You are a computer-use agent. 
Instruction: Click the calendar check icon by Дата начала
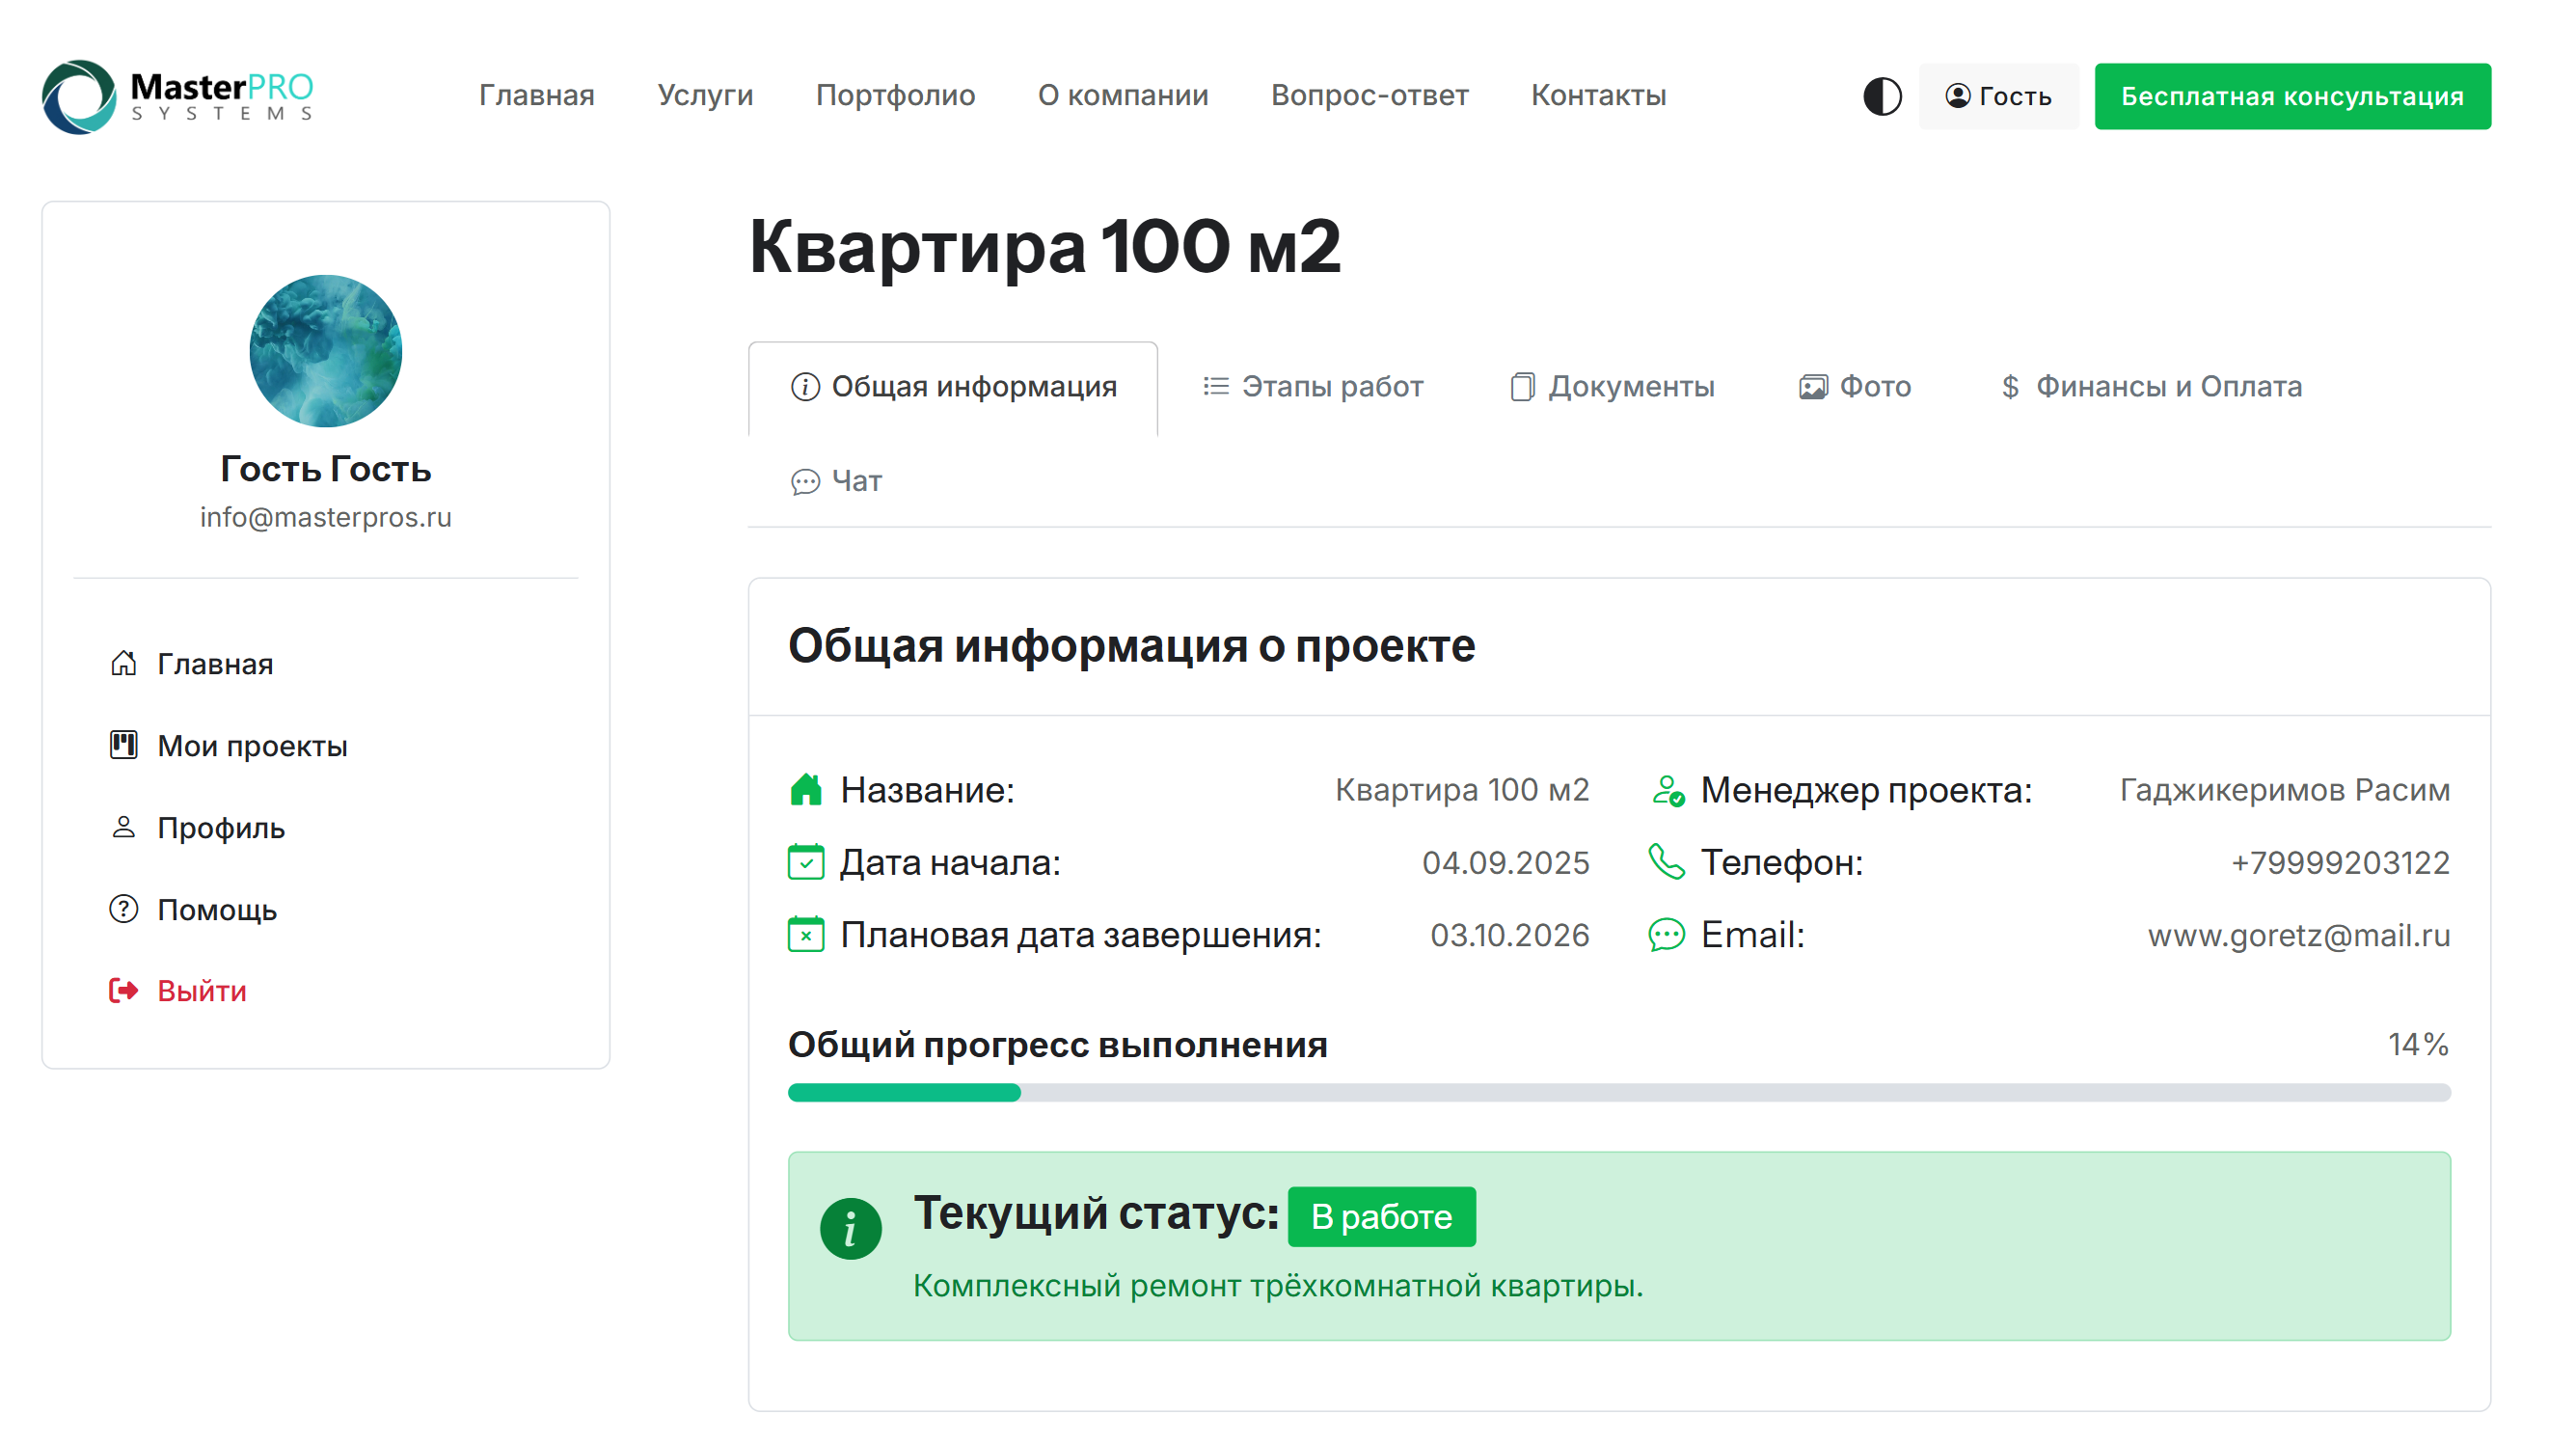tap(806, 862)
